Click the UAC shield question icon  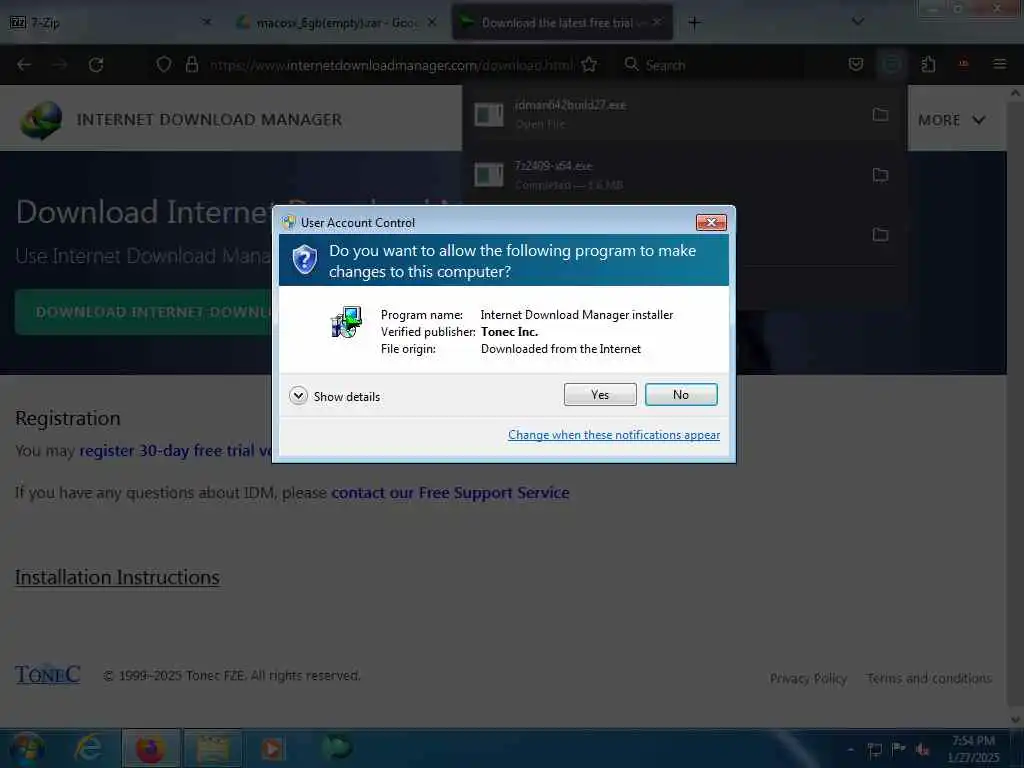[x=304, y=260]
